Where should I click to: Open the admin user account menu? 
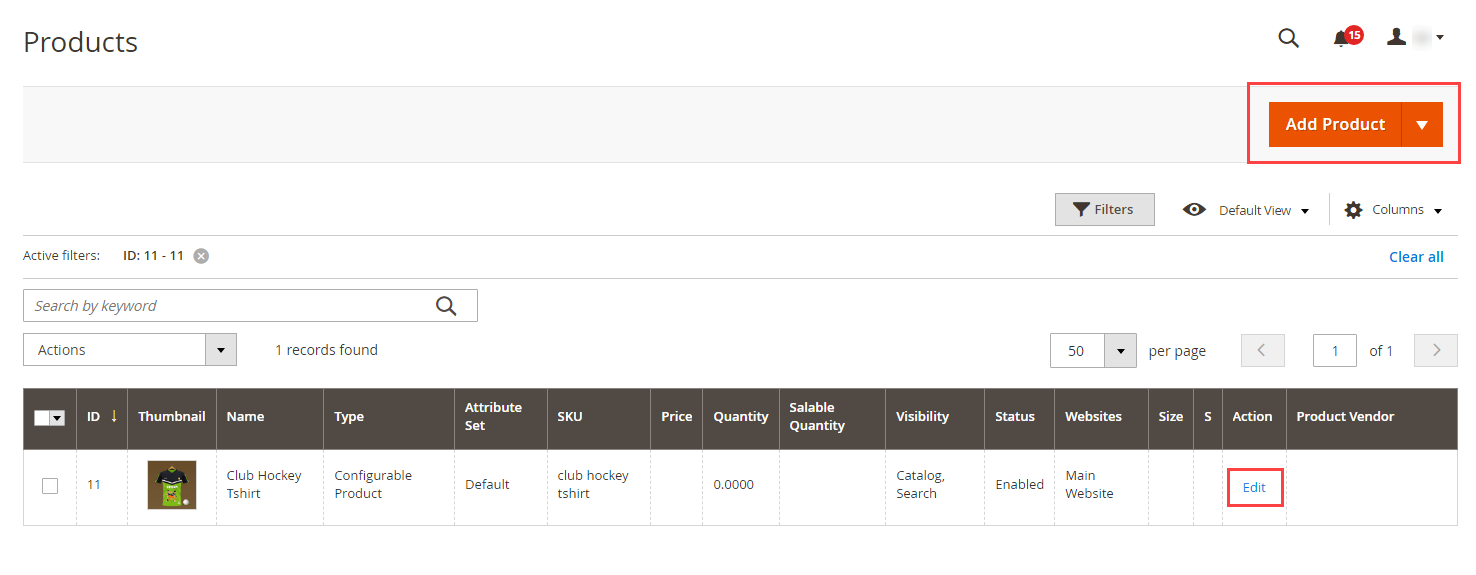tap(1414, 38)
